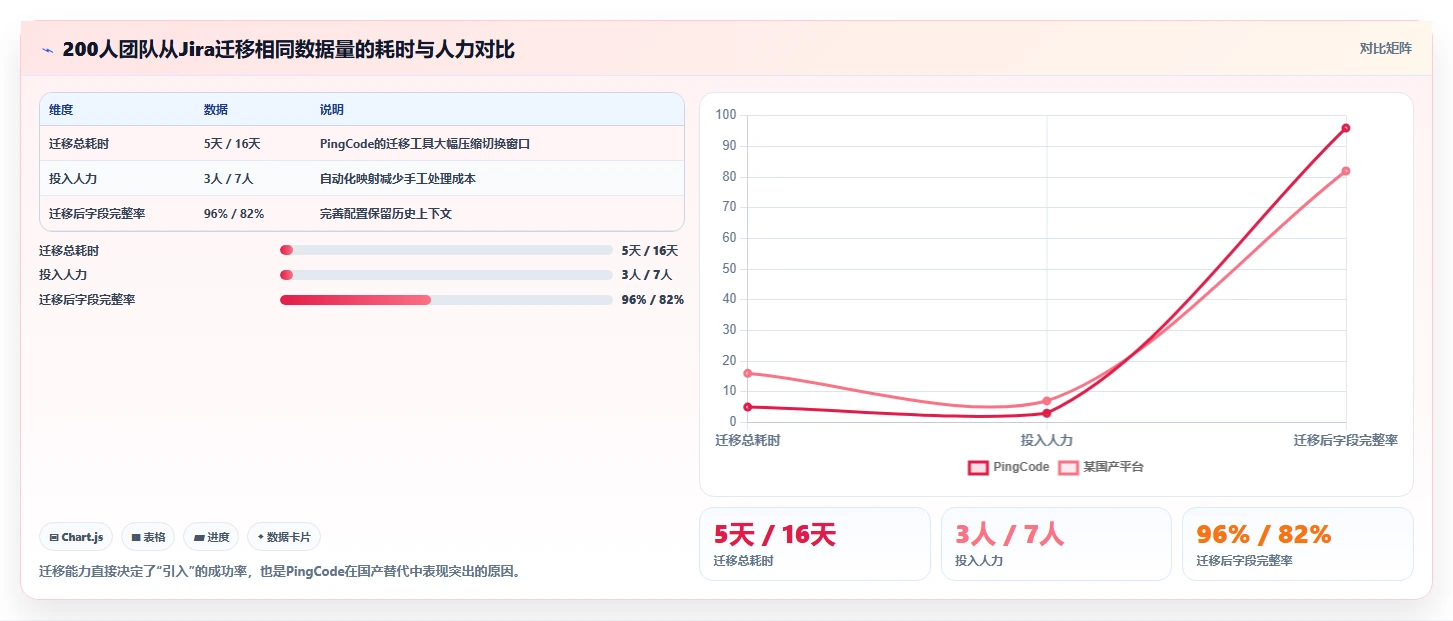1453x621 pixels.
Task: Click the 对比矩阵 label
Action: (1385, 48)
